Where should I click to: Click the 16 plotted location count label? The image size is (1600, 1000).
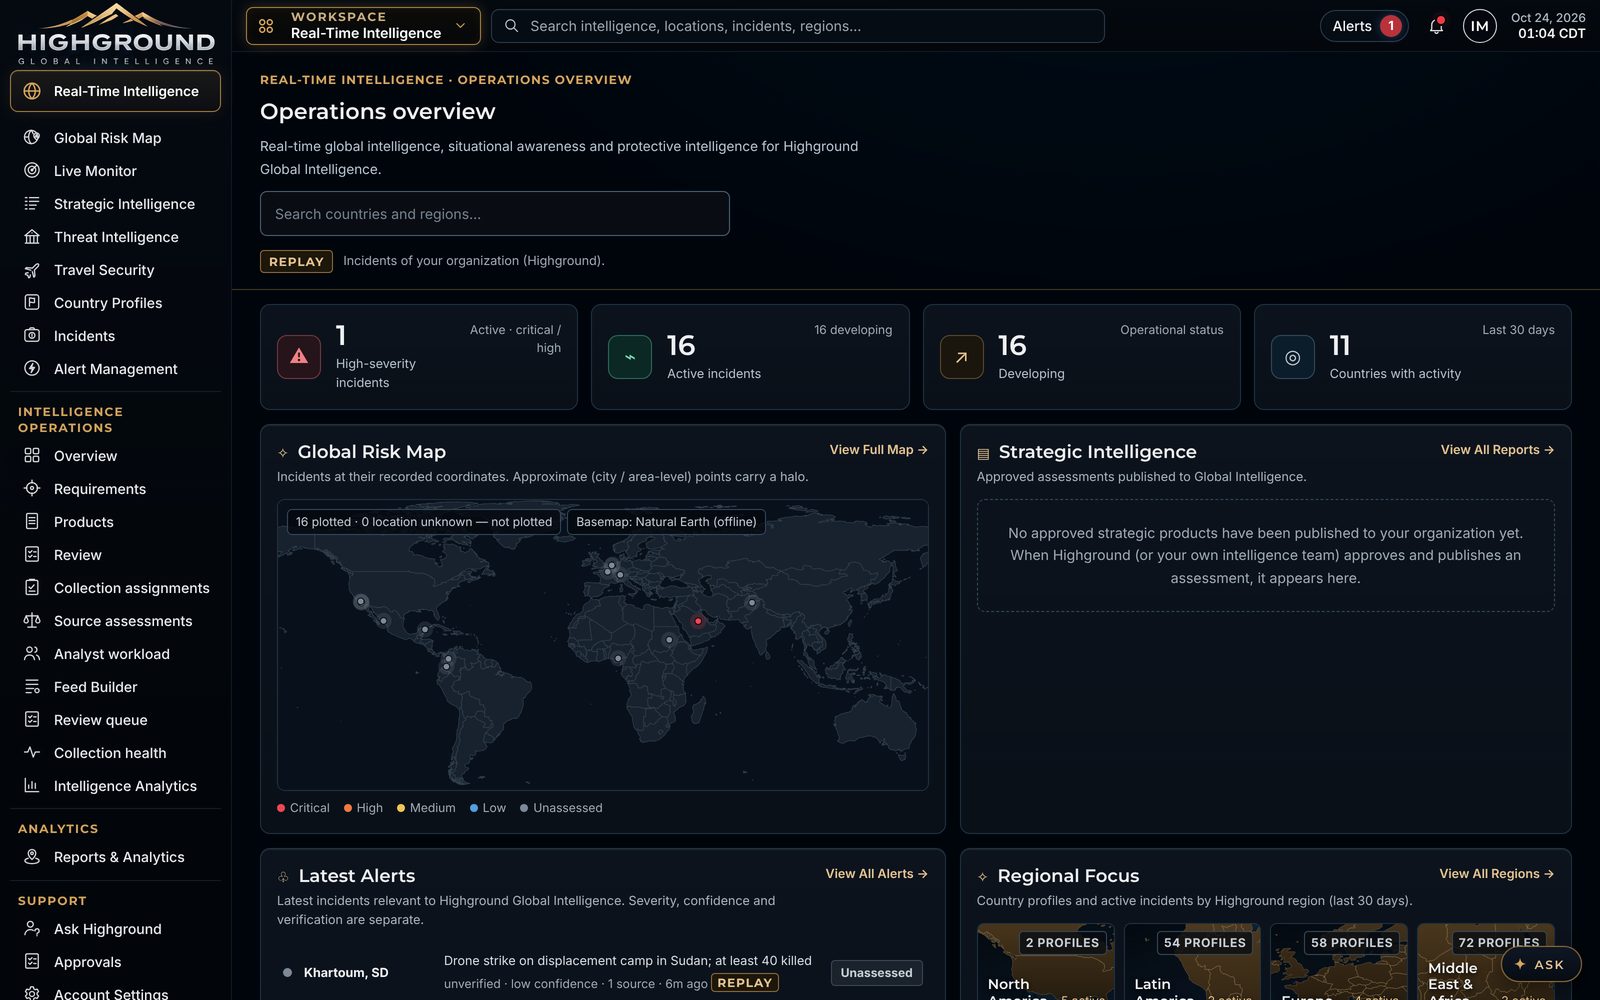pyautogui.click(x=424, y=522)
